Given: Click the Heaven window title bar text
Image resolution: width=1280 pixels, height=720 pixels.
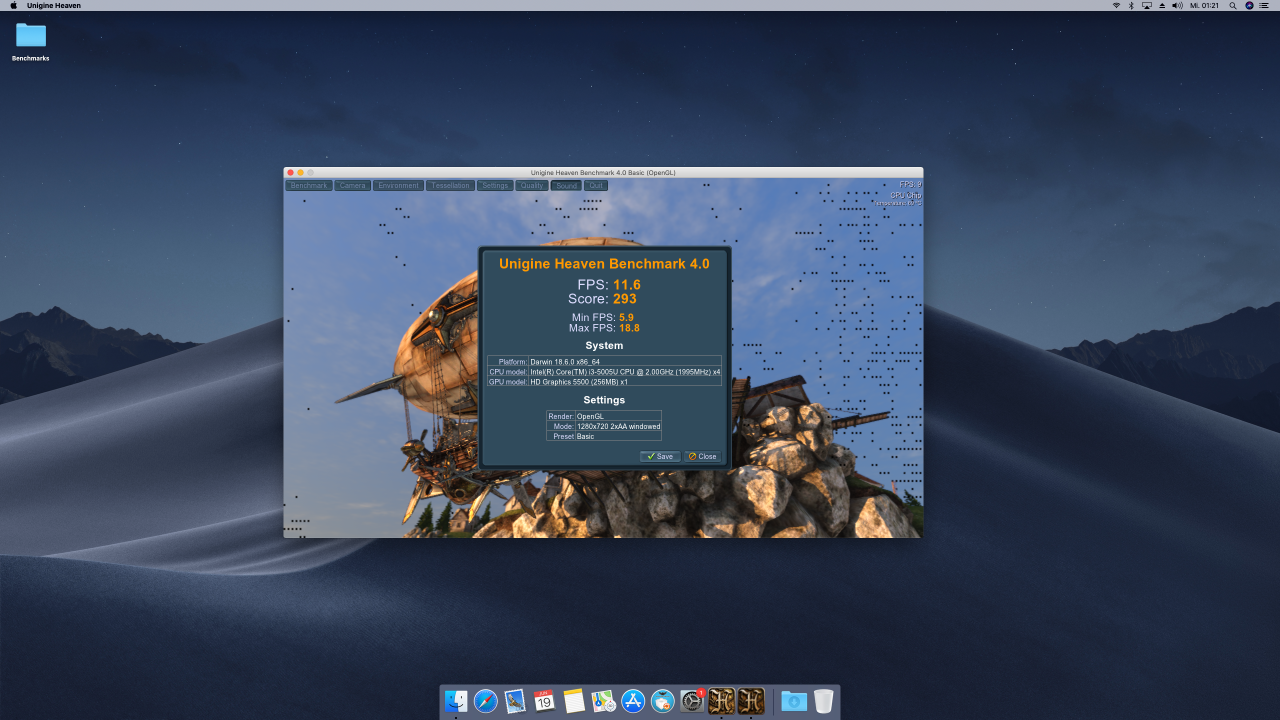Looking at the screenshot, I should tap(603, 172).
